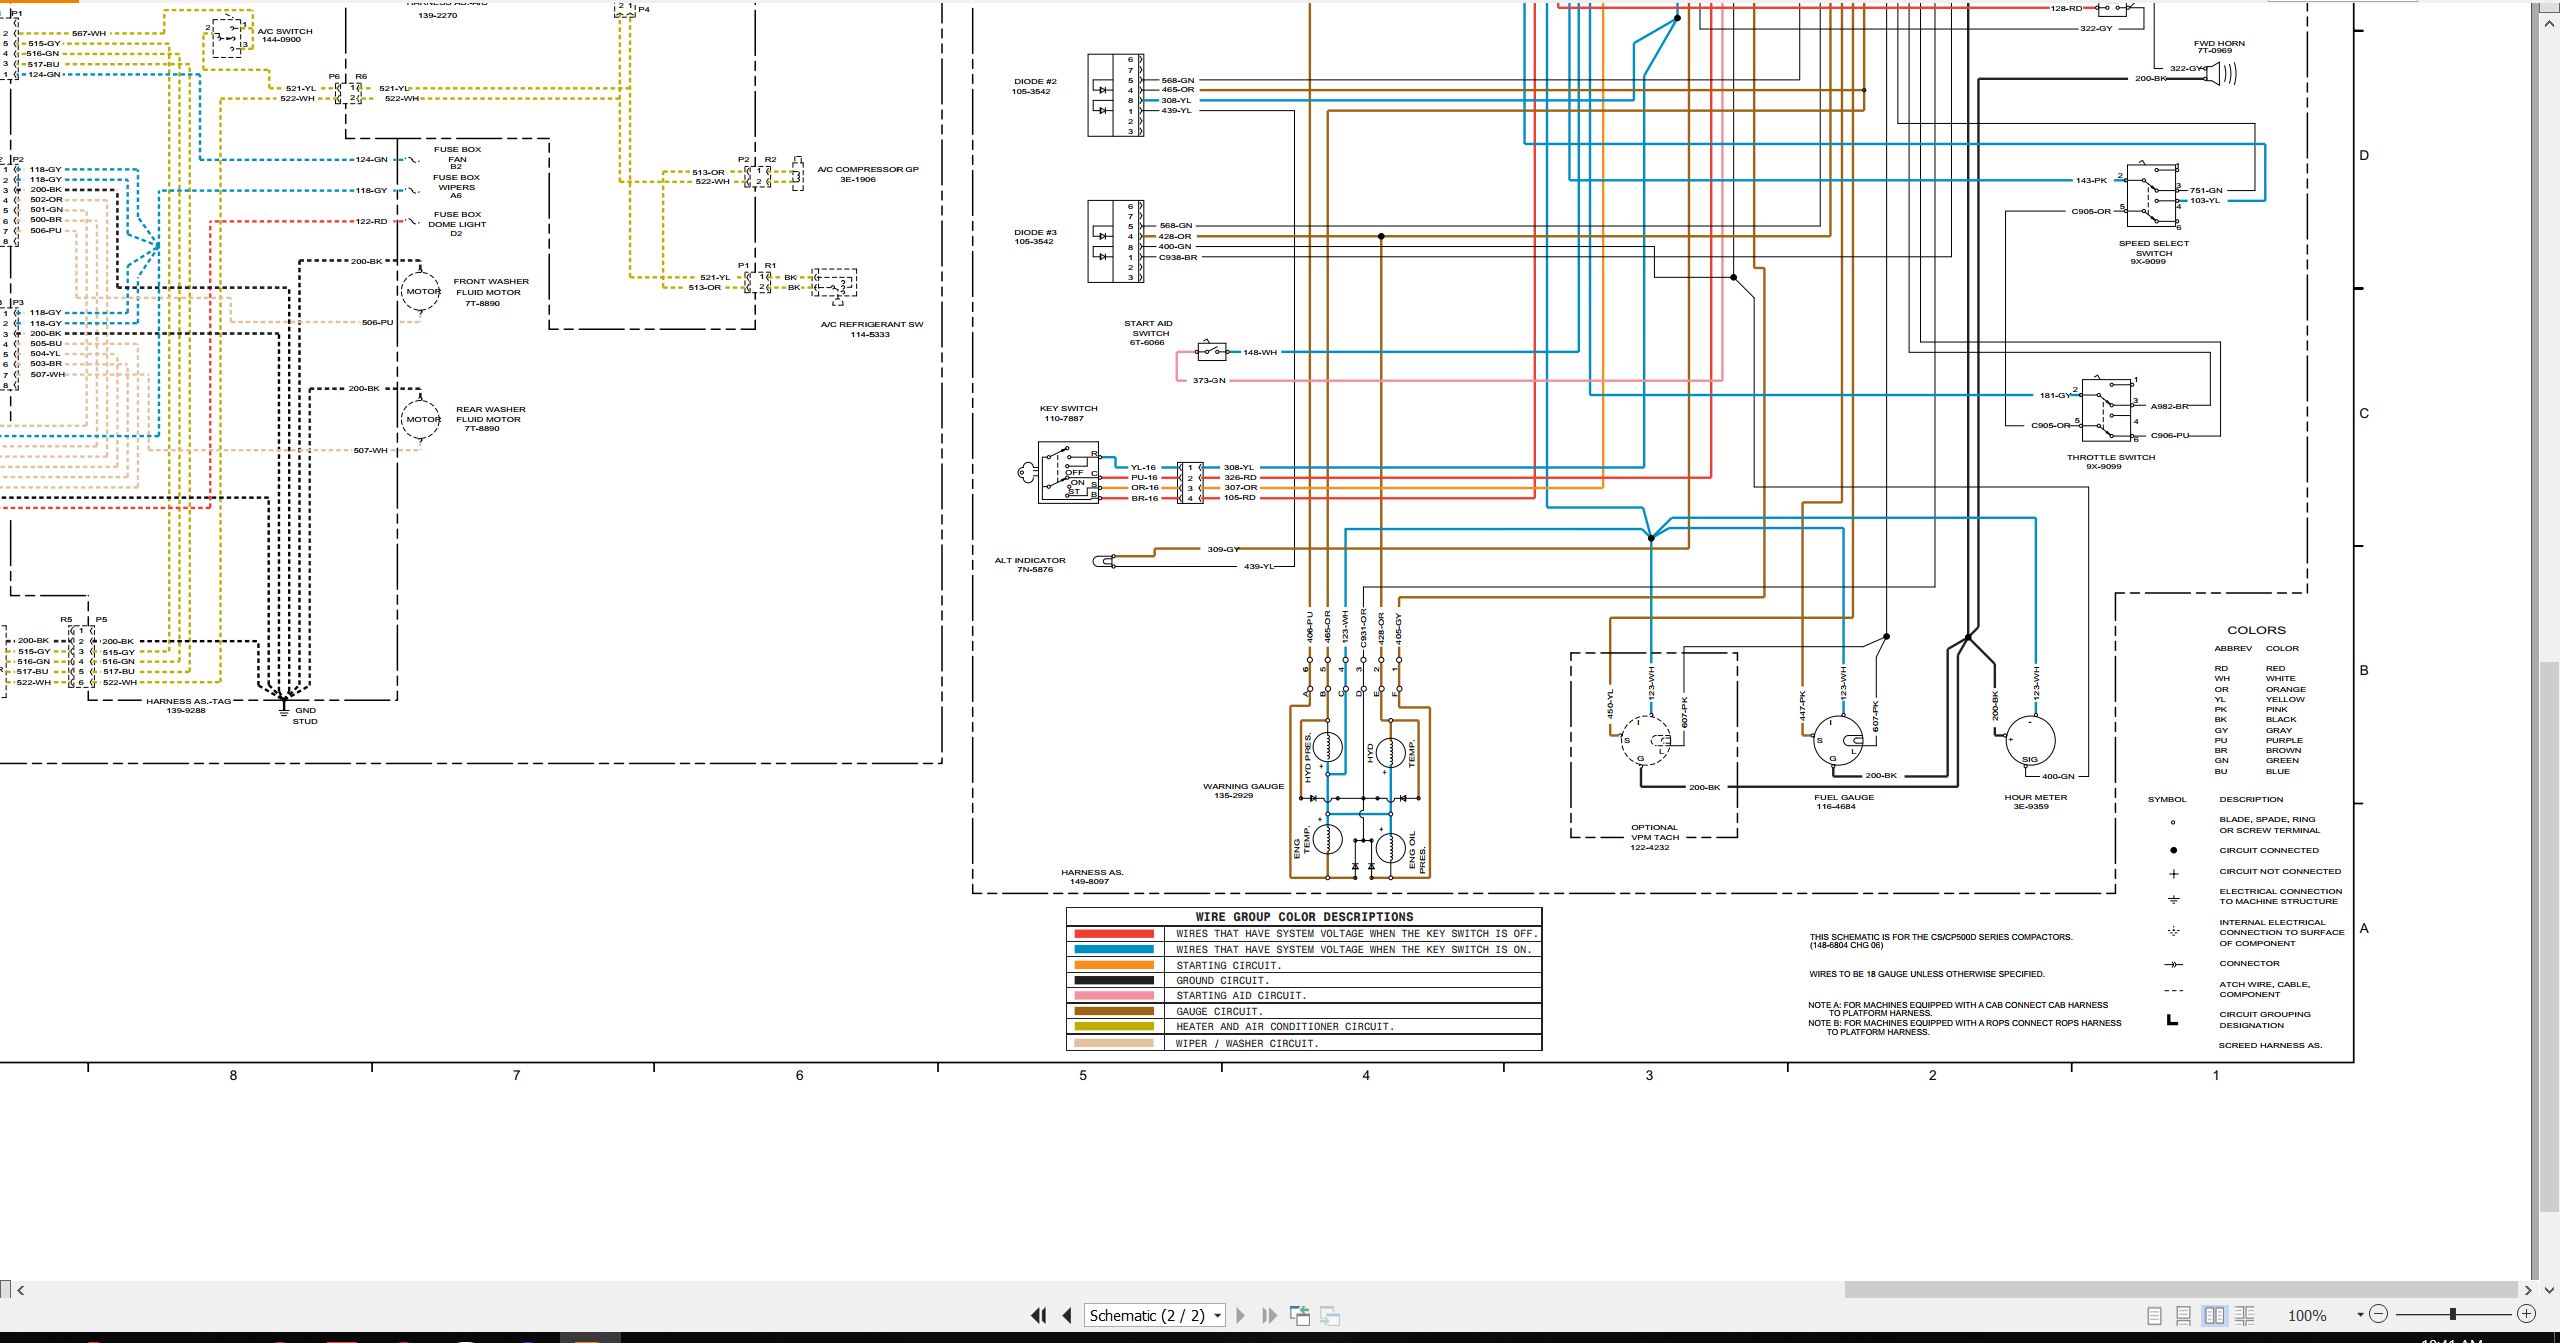Click the horizontal scrollbar thumb
2560x1343 pixels.
click(2180, 1290)
